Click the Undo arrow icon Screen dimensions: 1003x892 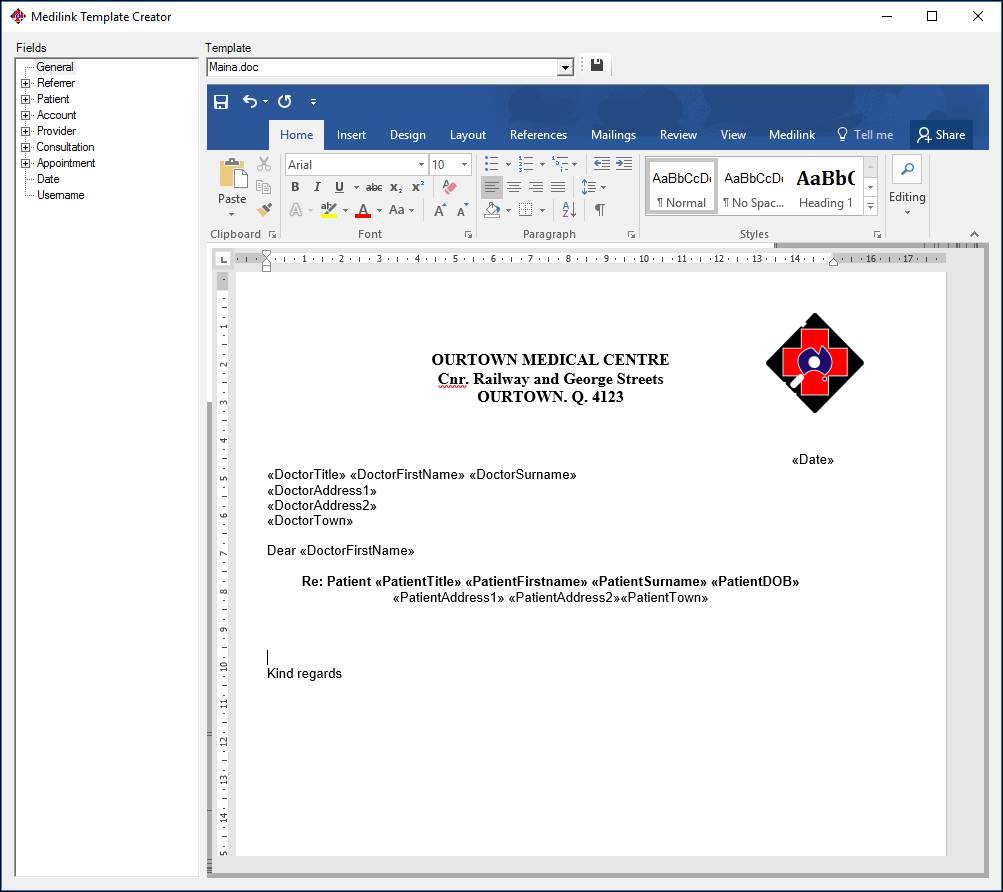pyautogui.click(x=249, y=101)
